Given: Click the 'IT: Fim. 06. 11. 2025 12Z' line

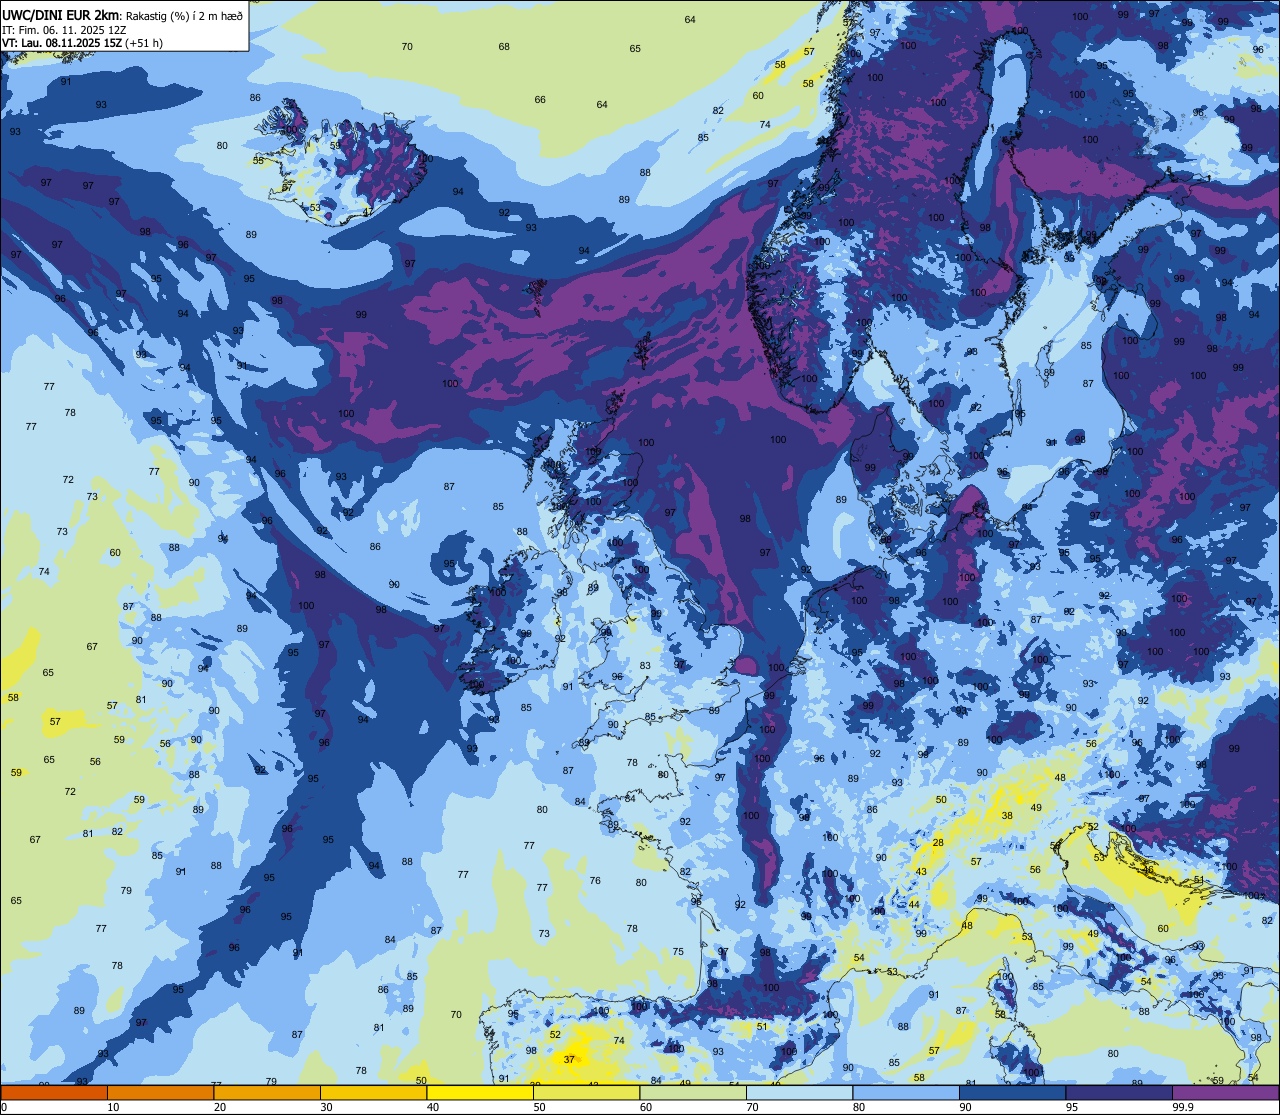Looking at the screenshot, I should click(x=64, y=29).
